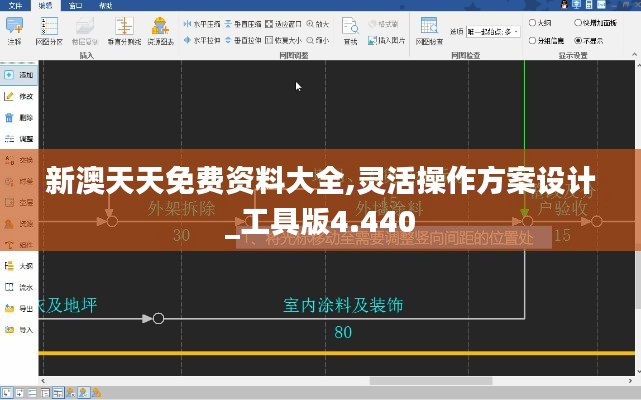Select the 分组信息 radio button

coord(546,40)
